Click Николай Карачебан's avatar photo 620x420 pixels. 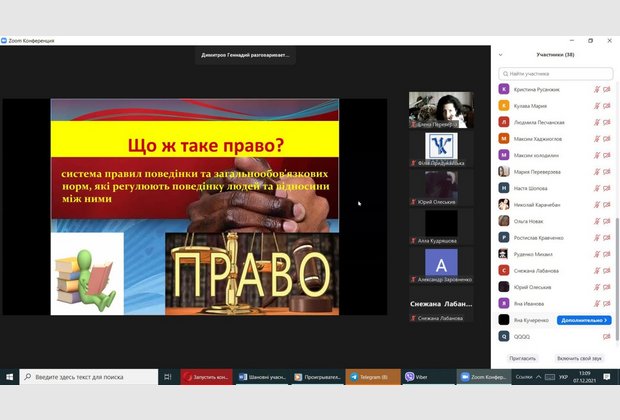[504, 204]
